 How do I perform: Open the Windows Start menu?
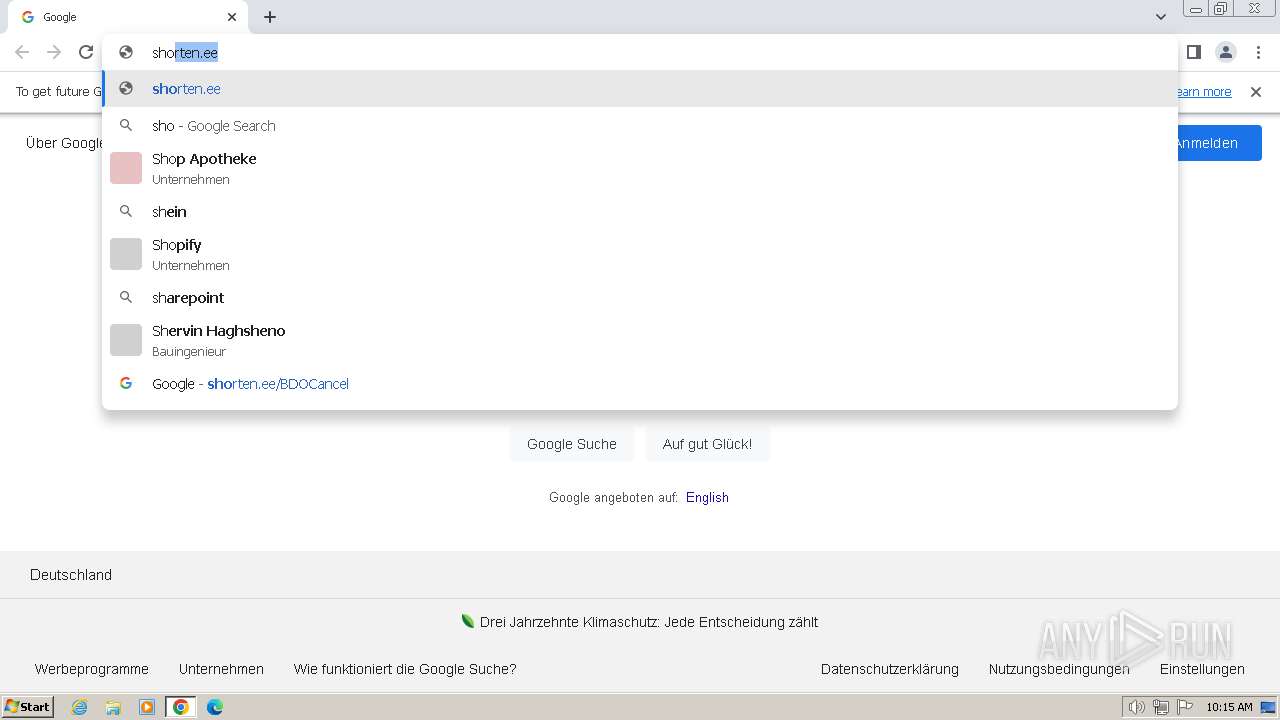pyautogui.click(x=28, y=707)
